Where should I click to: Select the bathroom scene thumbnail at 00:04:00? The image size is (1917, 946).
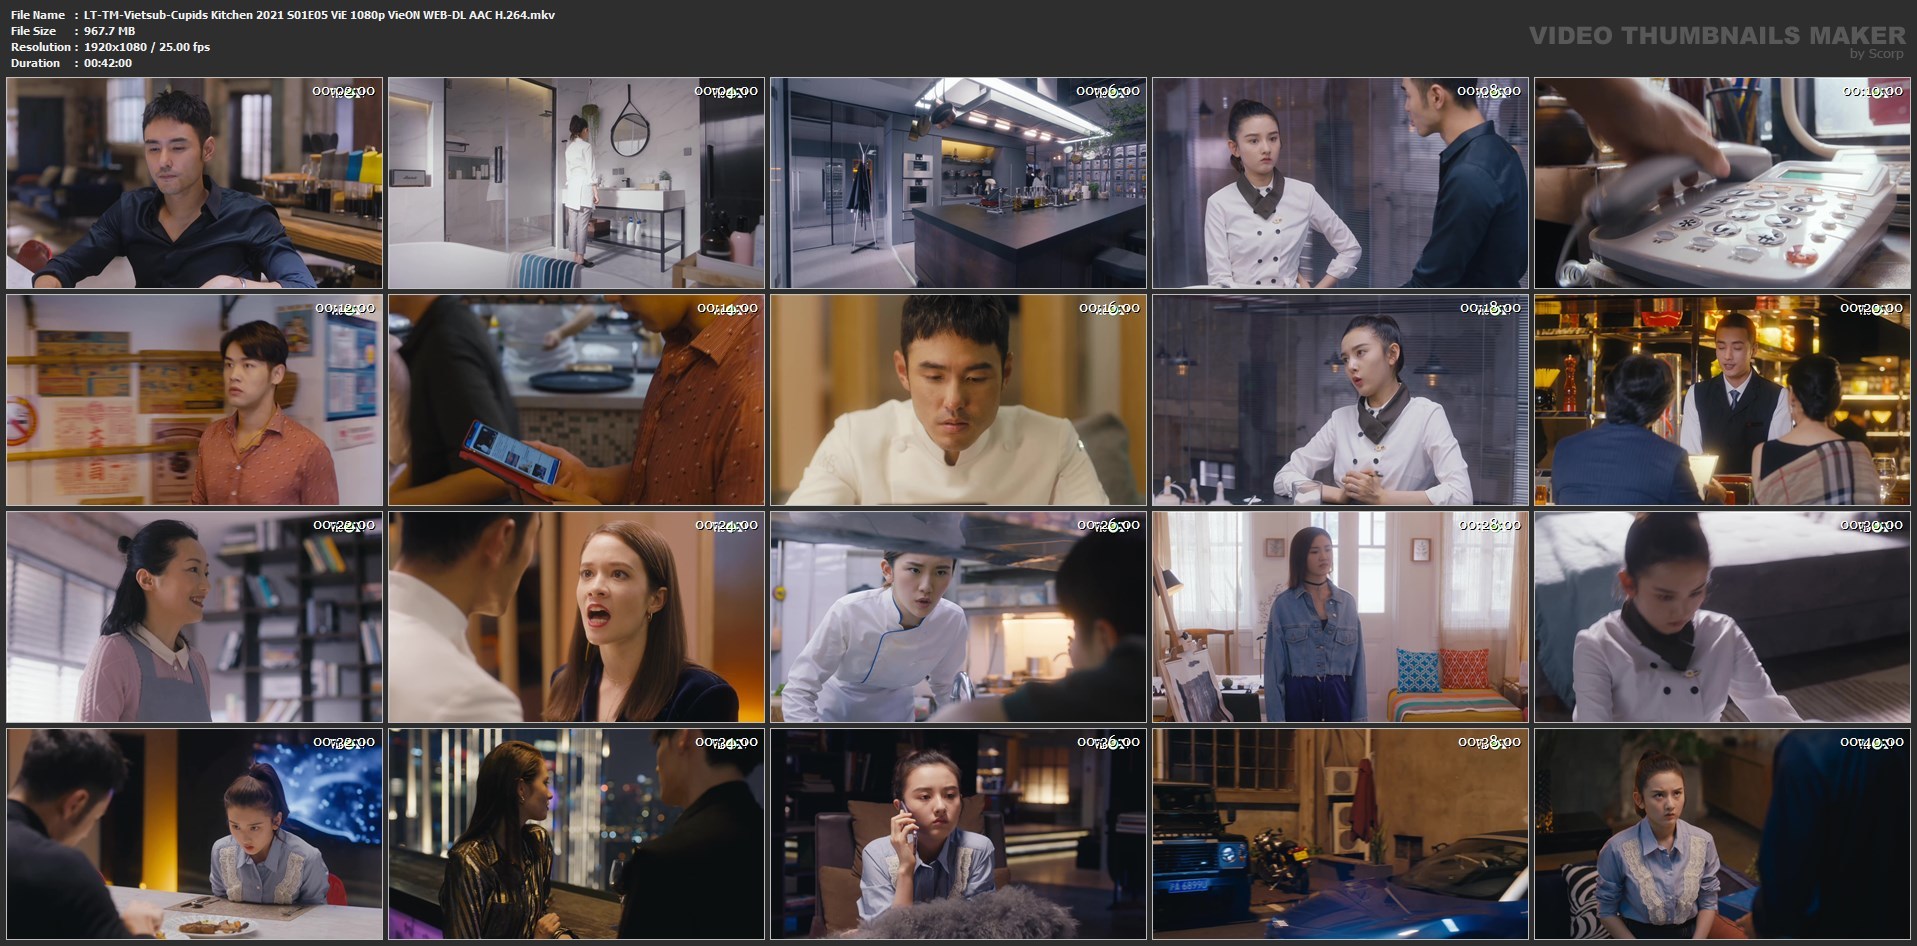[x=576, y=183]
